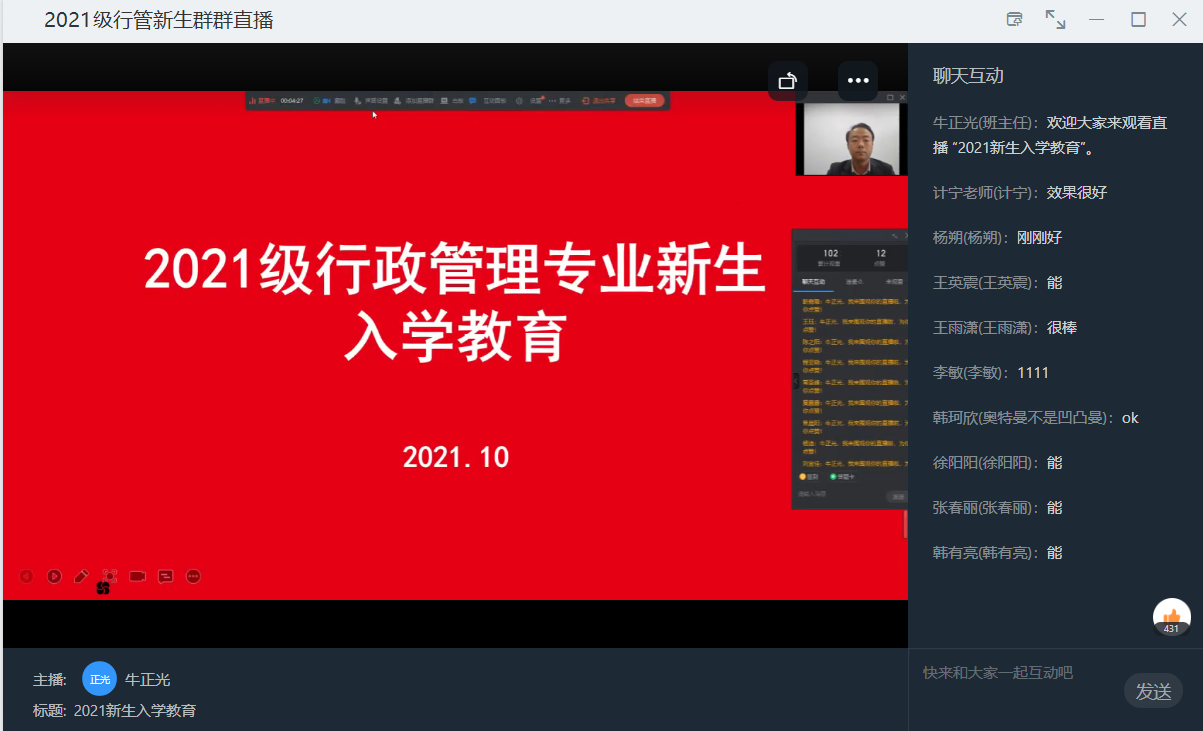Viewport: 1203px width, 731px height.
Task: Click the presenter webcam thumbnail
Action: coord(850,140)
